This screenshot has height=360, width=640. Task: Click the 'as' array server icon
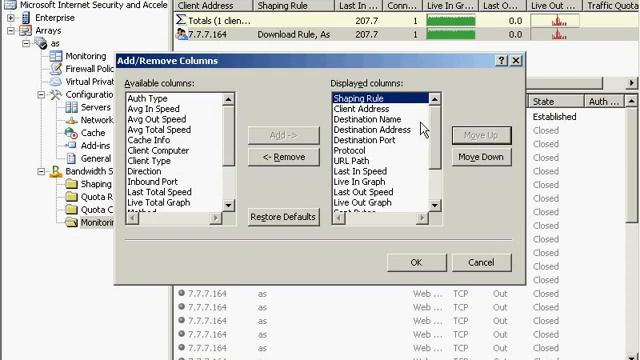coord(41,43)
